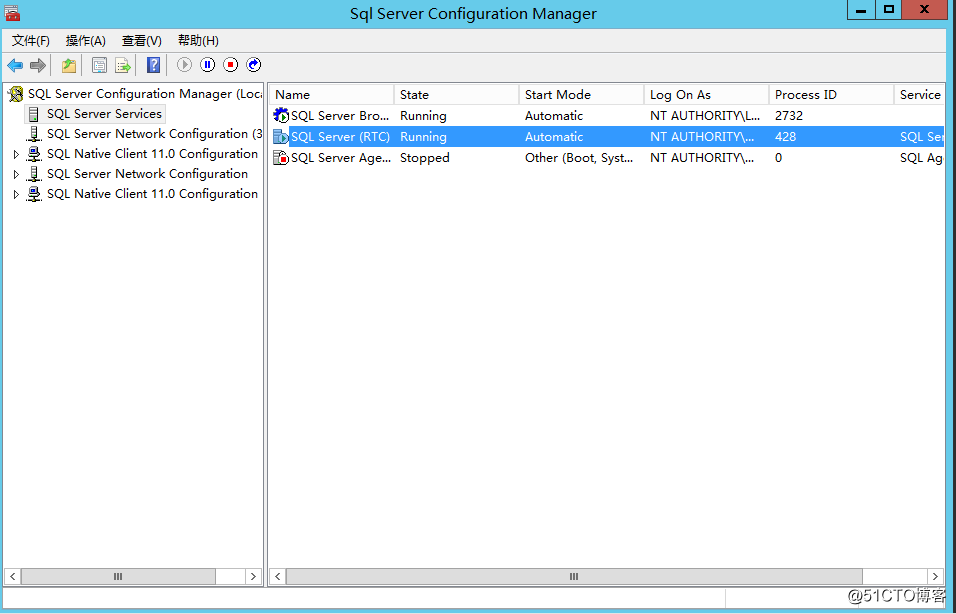Close the Sql Server Configuration Manager window

(924, 9)
